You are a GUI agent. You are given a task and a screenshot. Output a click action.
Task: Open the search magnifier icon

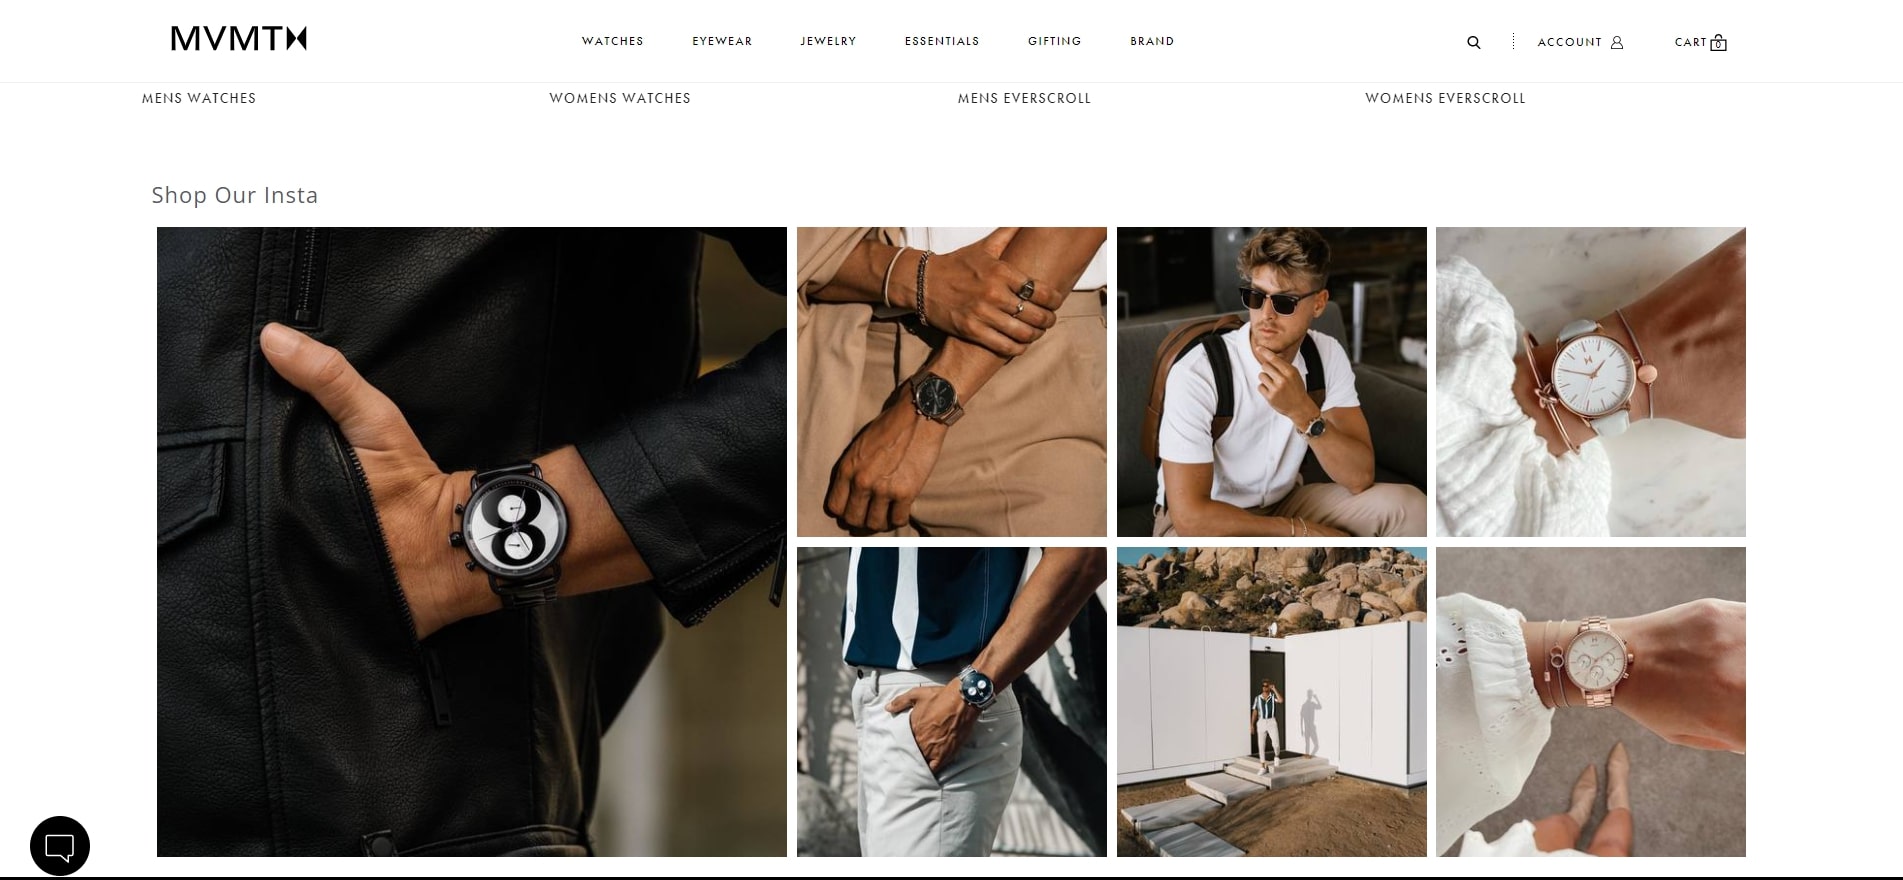point(1473,42)
